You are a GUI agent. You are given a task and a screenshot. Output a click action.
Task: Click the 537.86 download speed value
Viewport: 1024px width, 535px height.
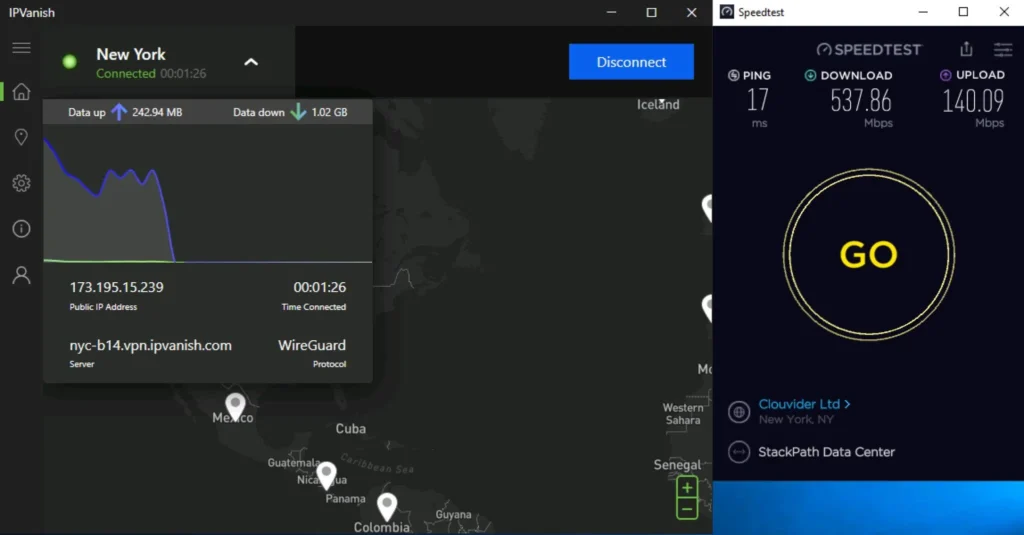pos(861,101)
